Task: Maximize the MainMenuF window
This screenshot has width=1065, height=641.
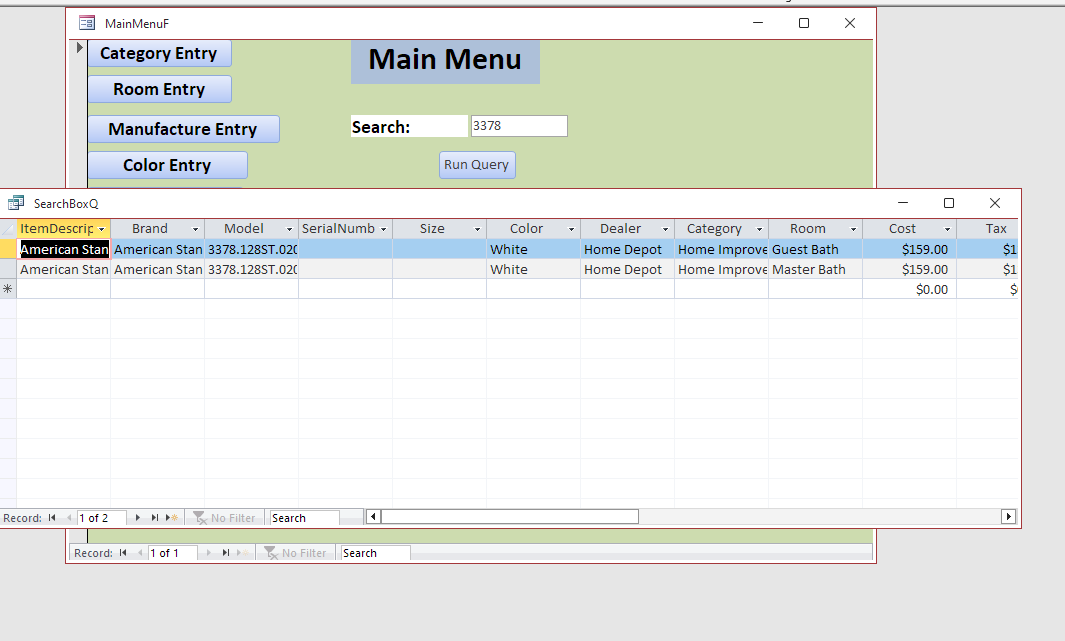Action: (x=804, y=23)
